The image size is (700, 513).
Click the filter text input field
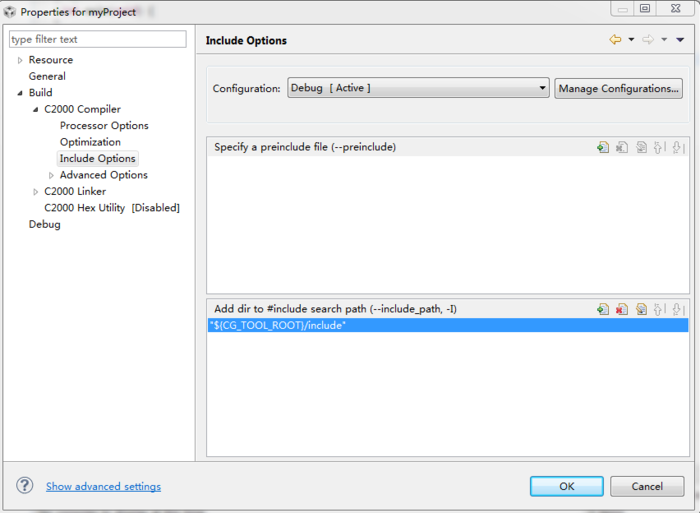pyautogui.click(x=97, y=39)
